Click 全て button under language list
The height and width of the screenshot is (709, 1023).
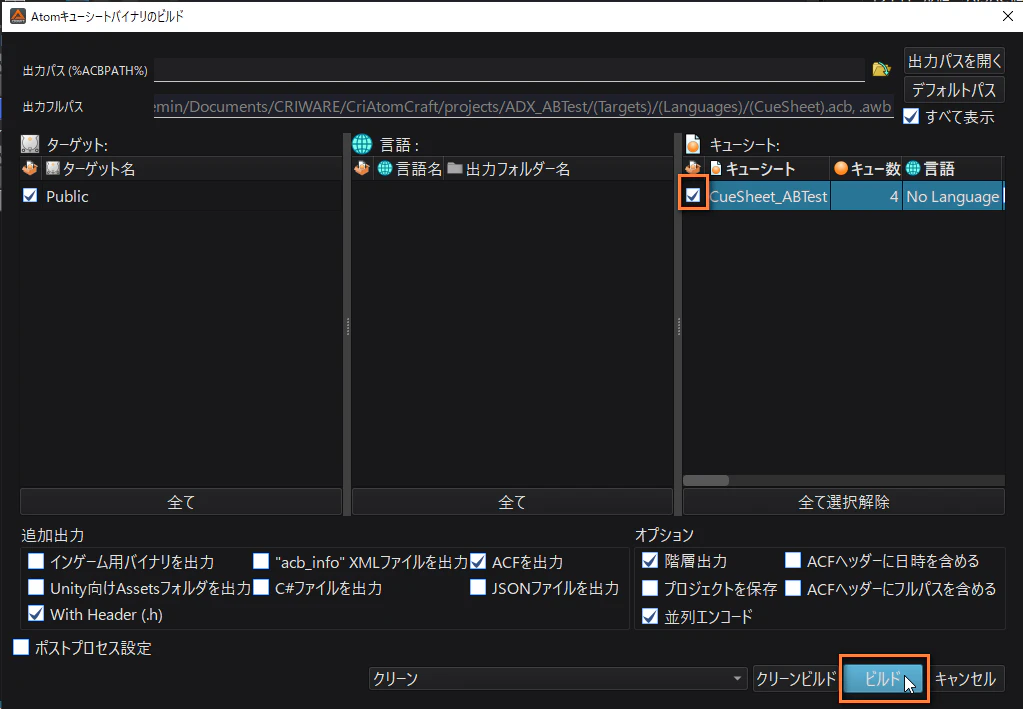512,502
